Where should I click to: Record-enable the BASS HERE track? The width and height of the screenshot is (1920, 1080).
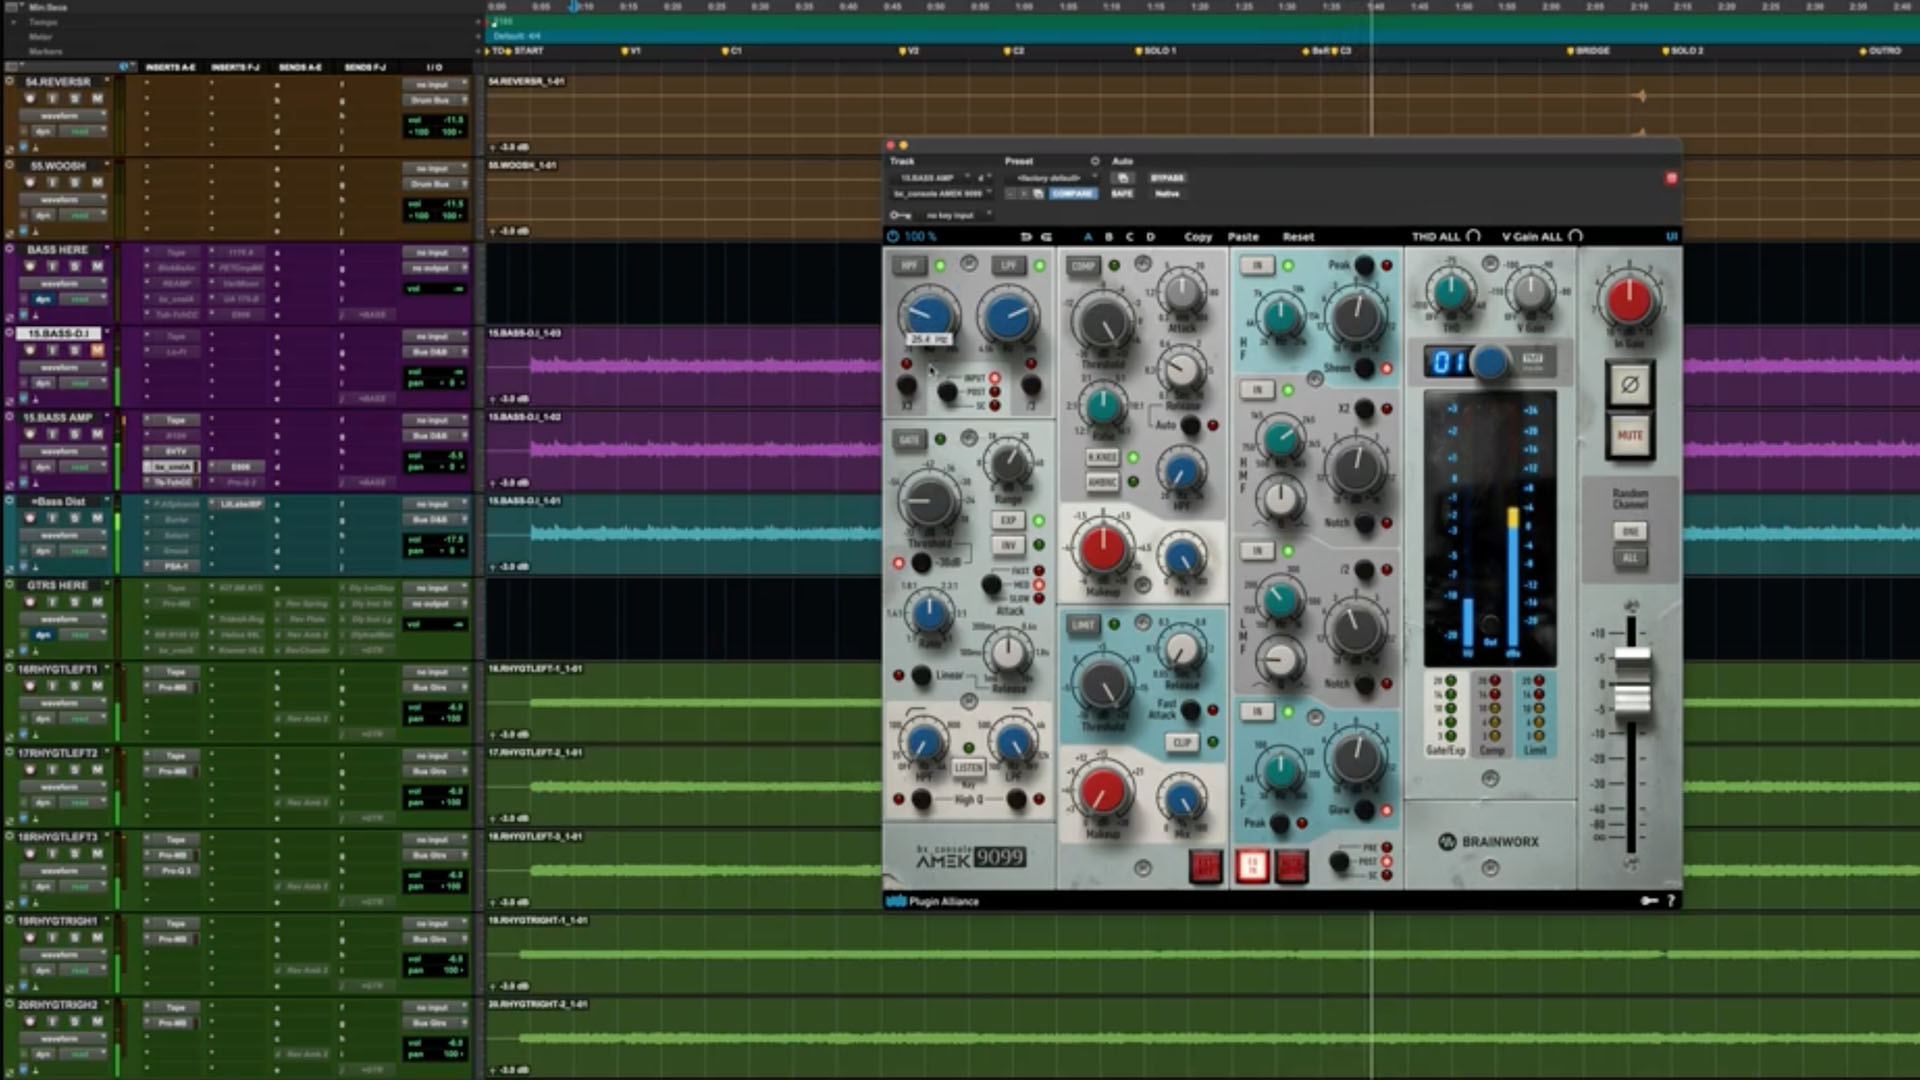(x=31, y=266)
